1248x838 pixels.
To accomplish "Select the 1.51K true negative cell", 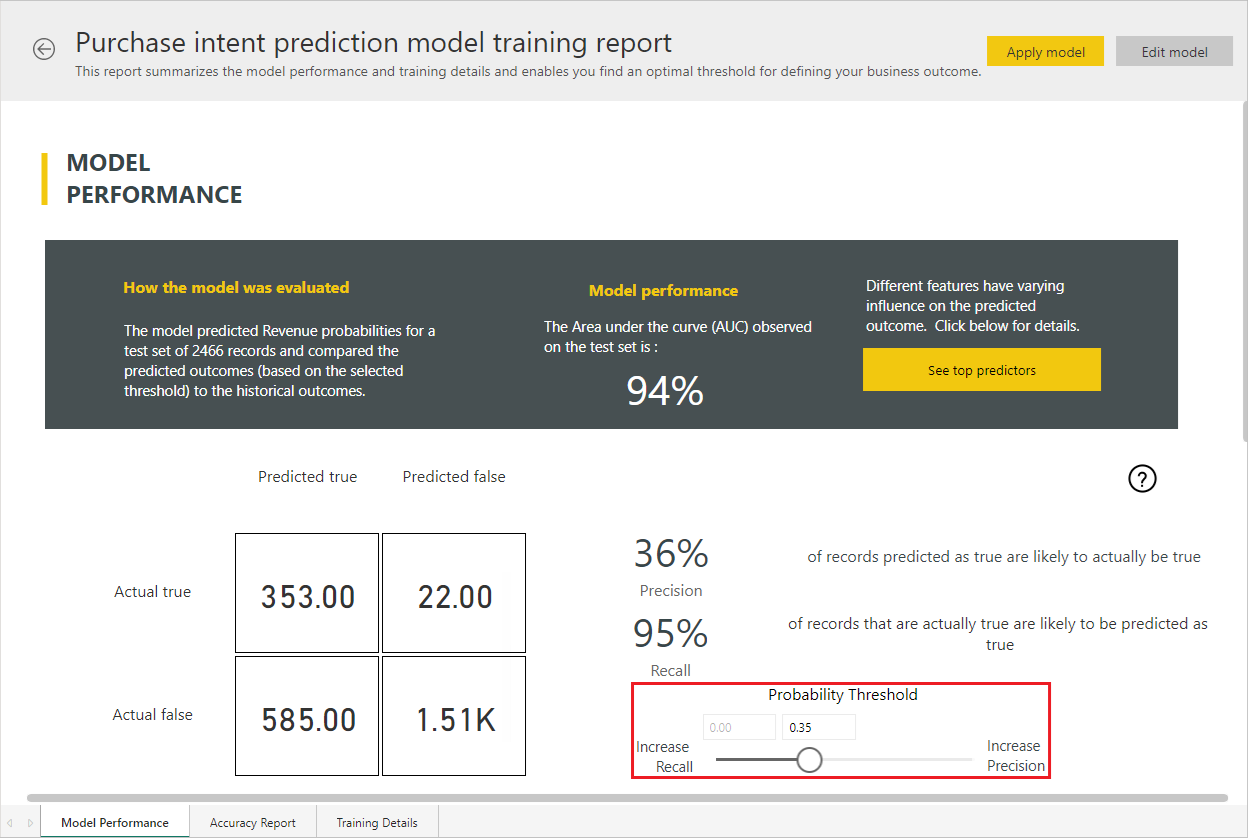I will click(x=454, y=716).
